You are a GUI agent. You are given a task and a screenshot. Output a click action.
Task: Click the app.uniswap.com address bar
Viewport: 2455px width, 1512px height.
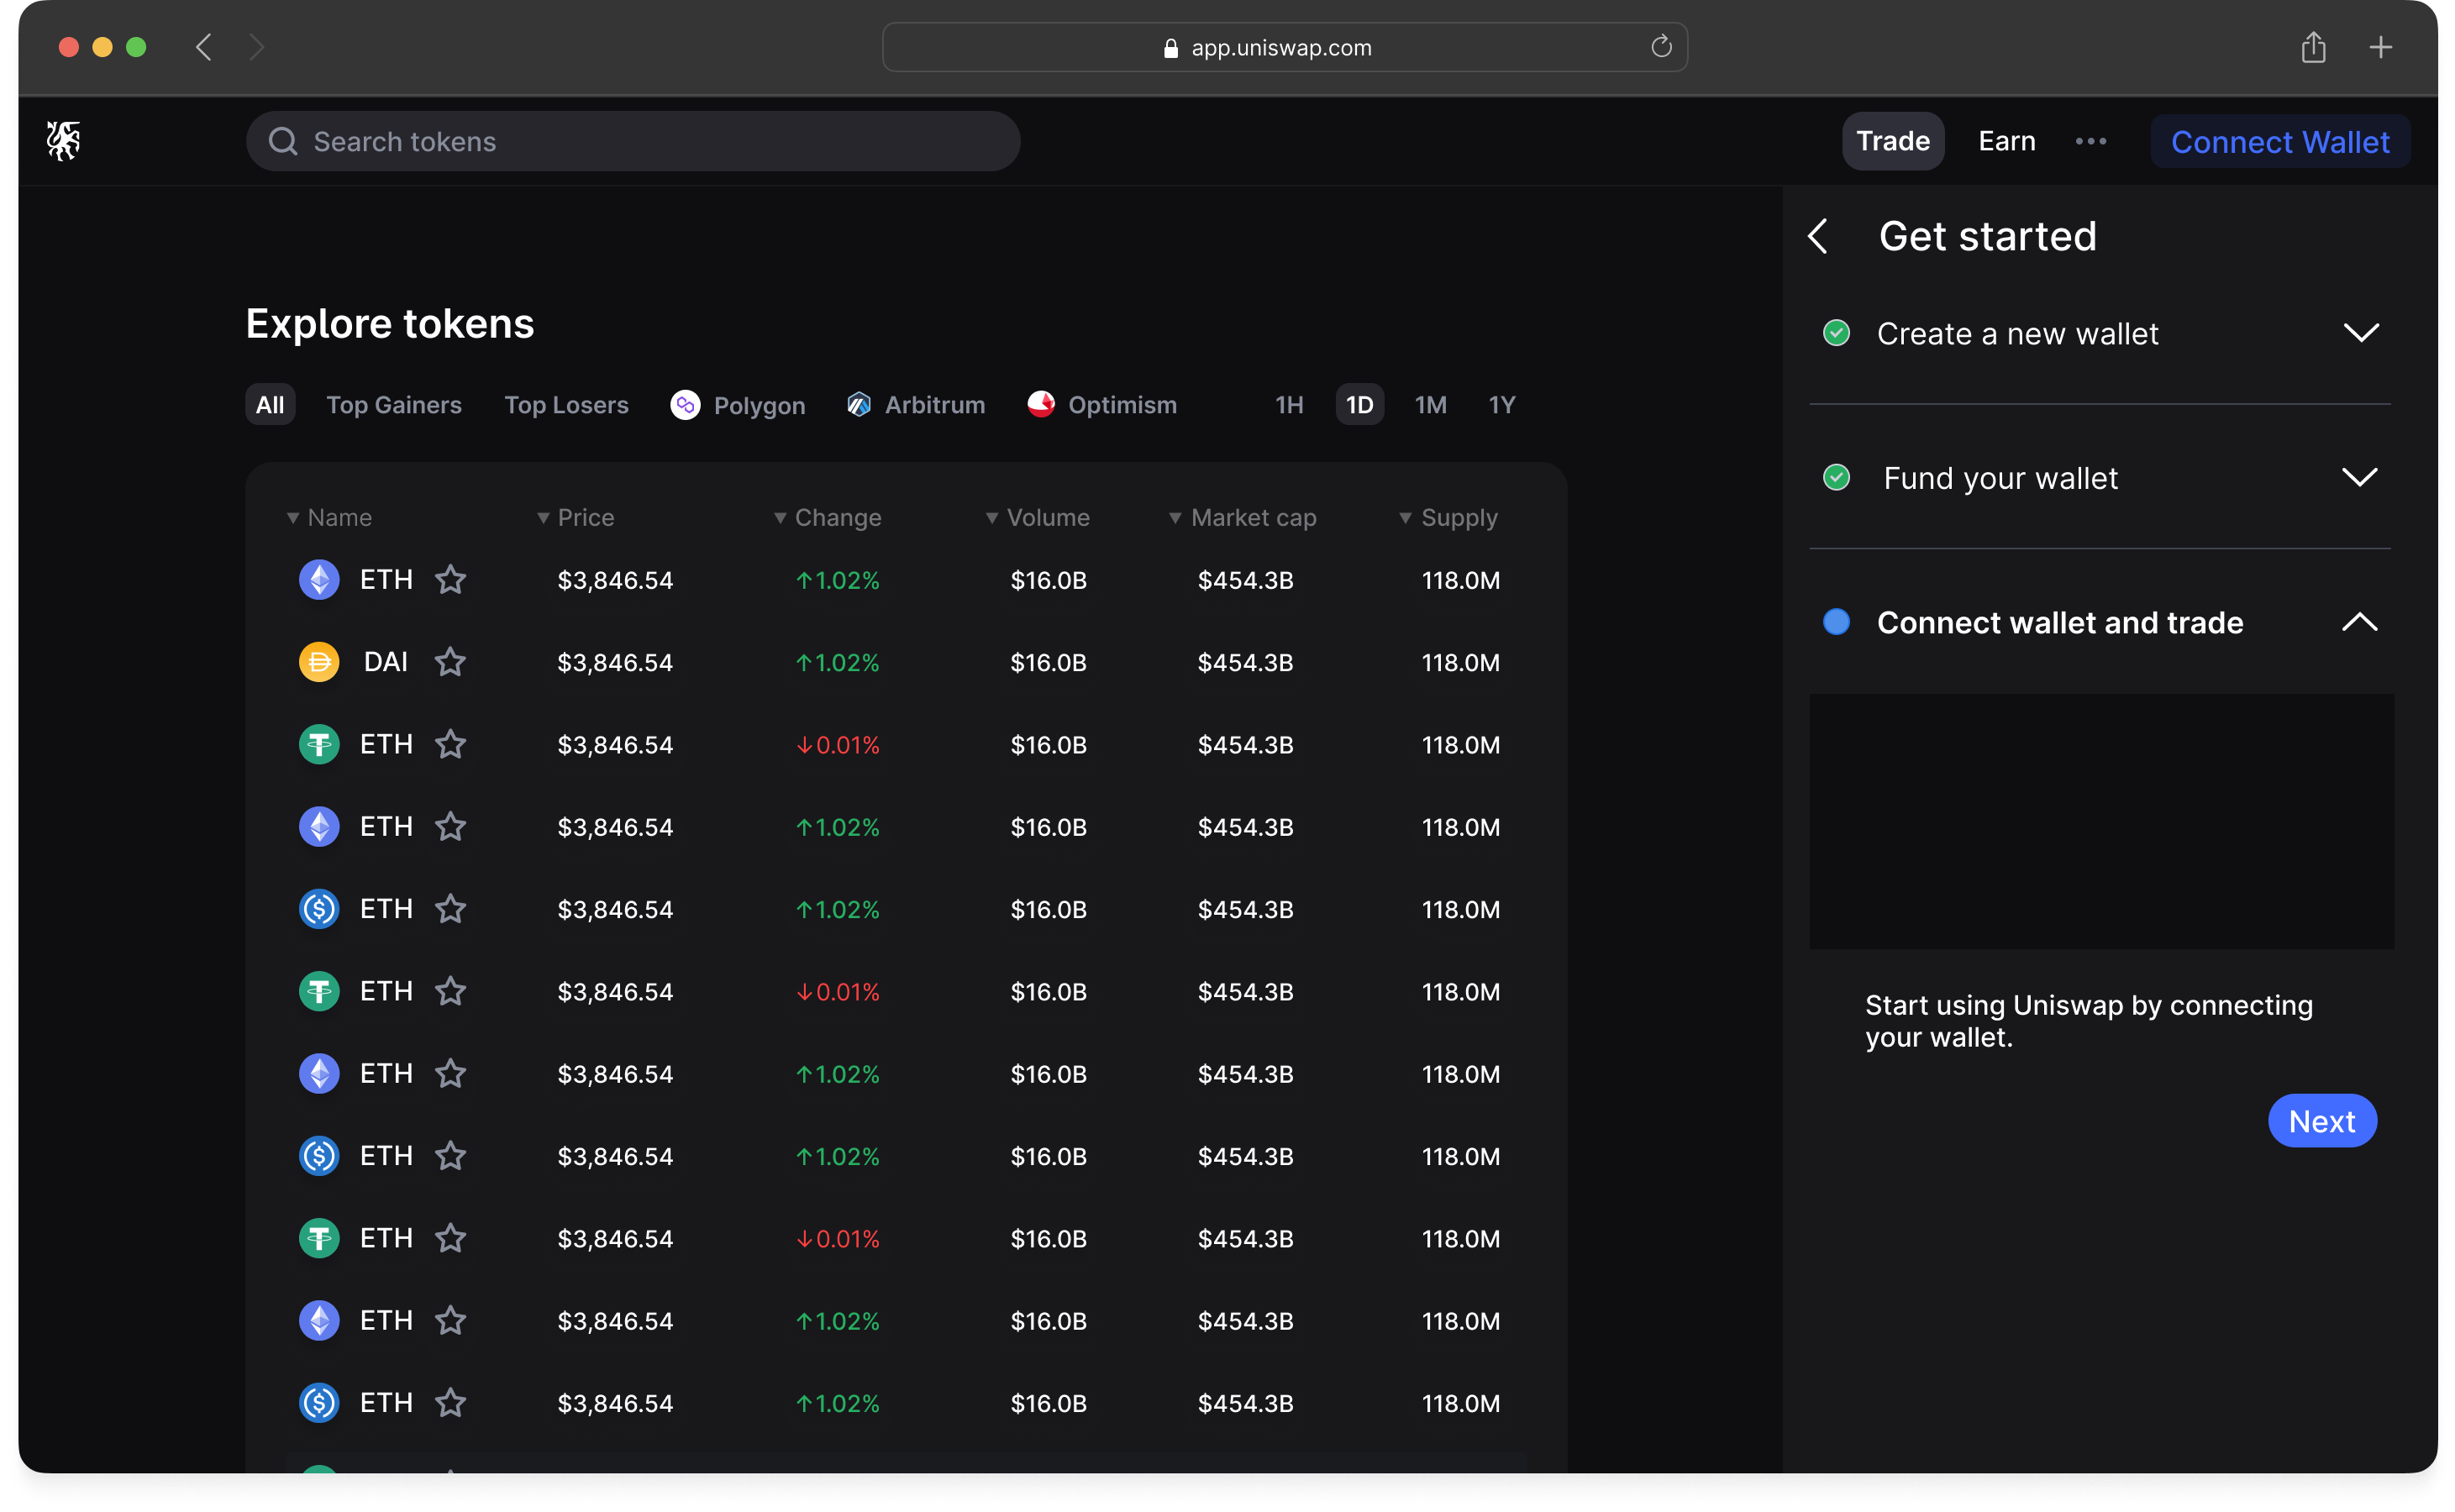pyautogui.click(x=1284, y=47)
